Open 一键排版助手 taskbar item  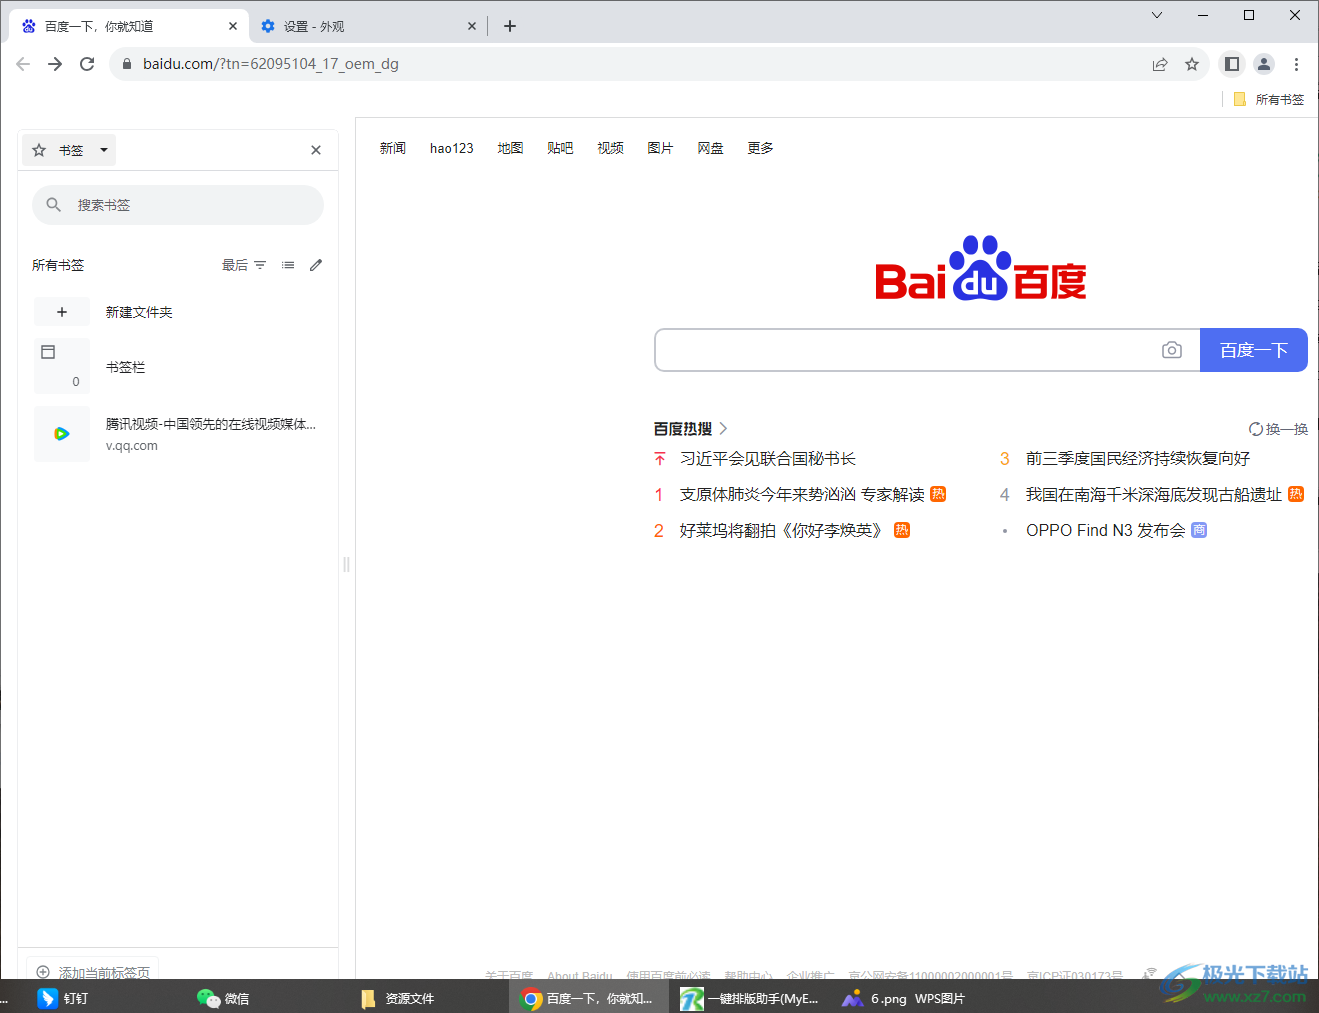point(750,998)
